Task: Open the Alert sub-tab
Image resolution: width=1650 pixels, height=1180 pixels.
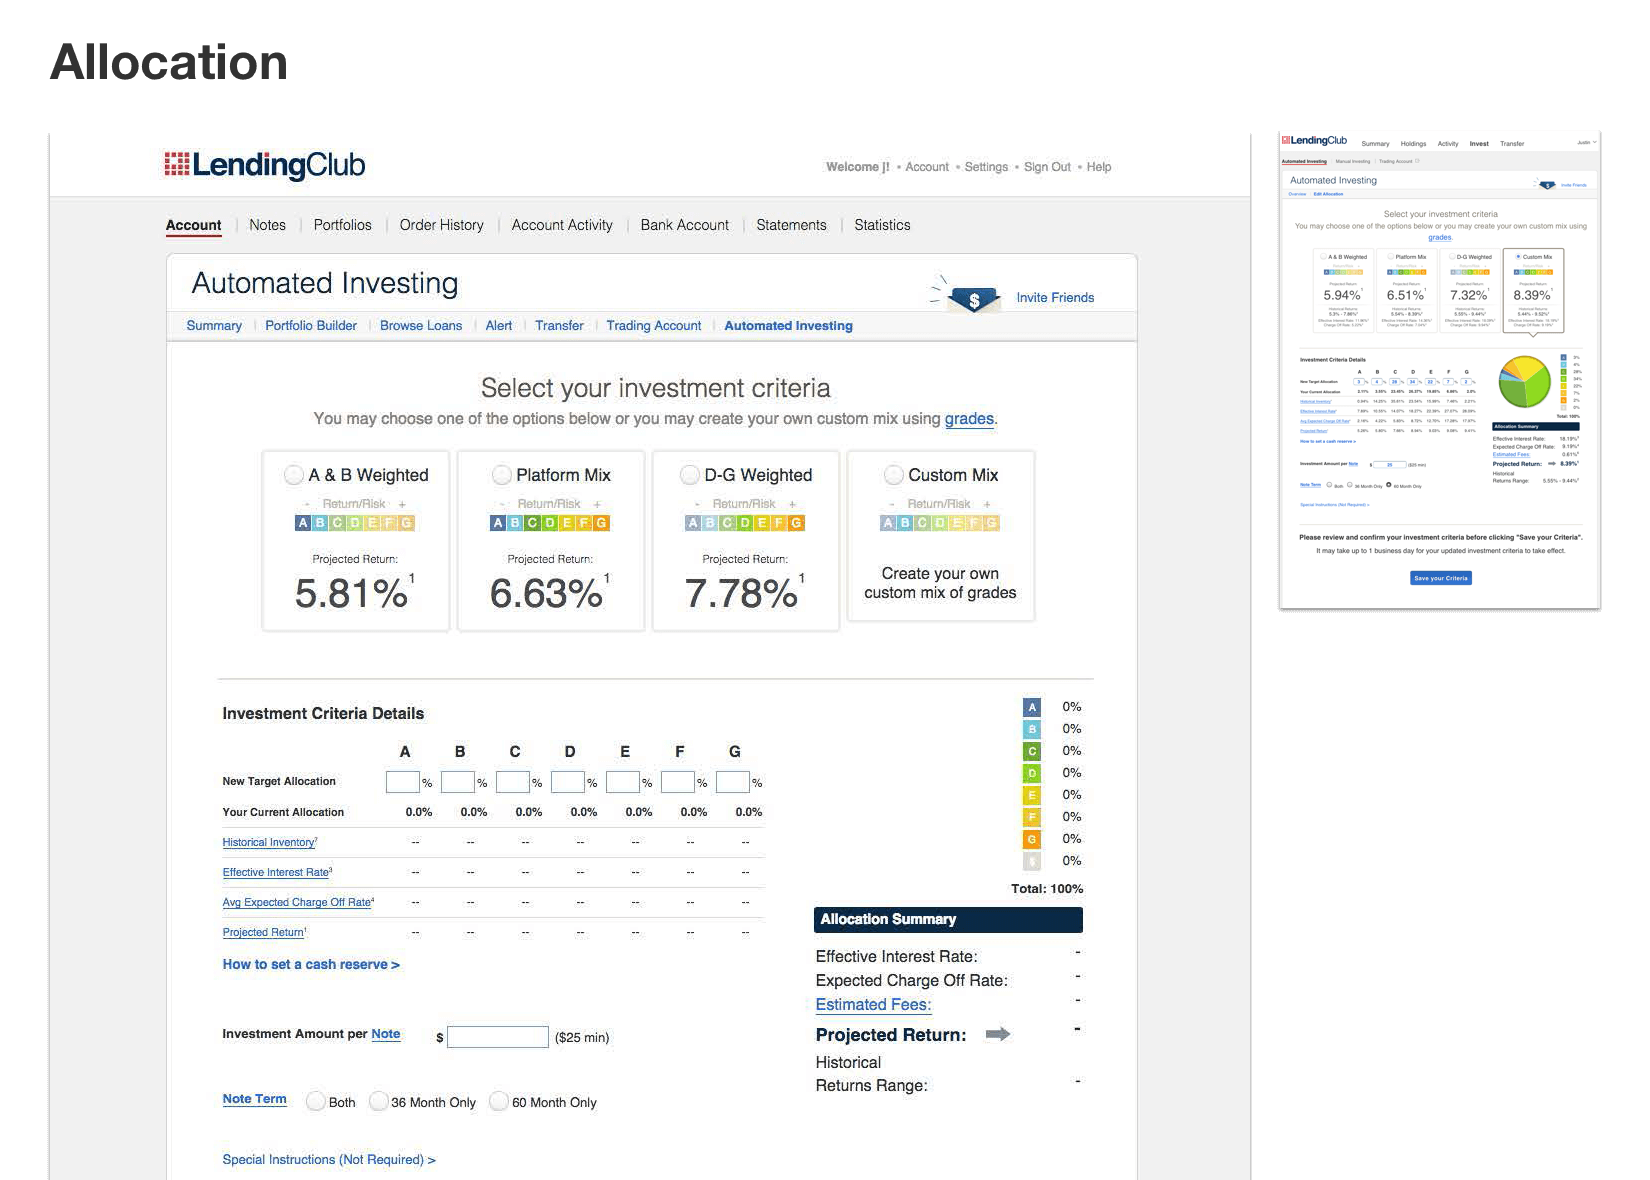Action: (499, 326)
